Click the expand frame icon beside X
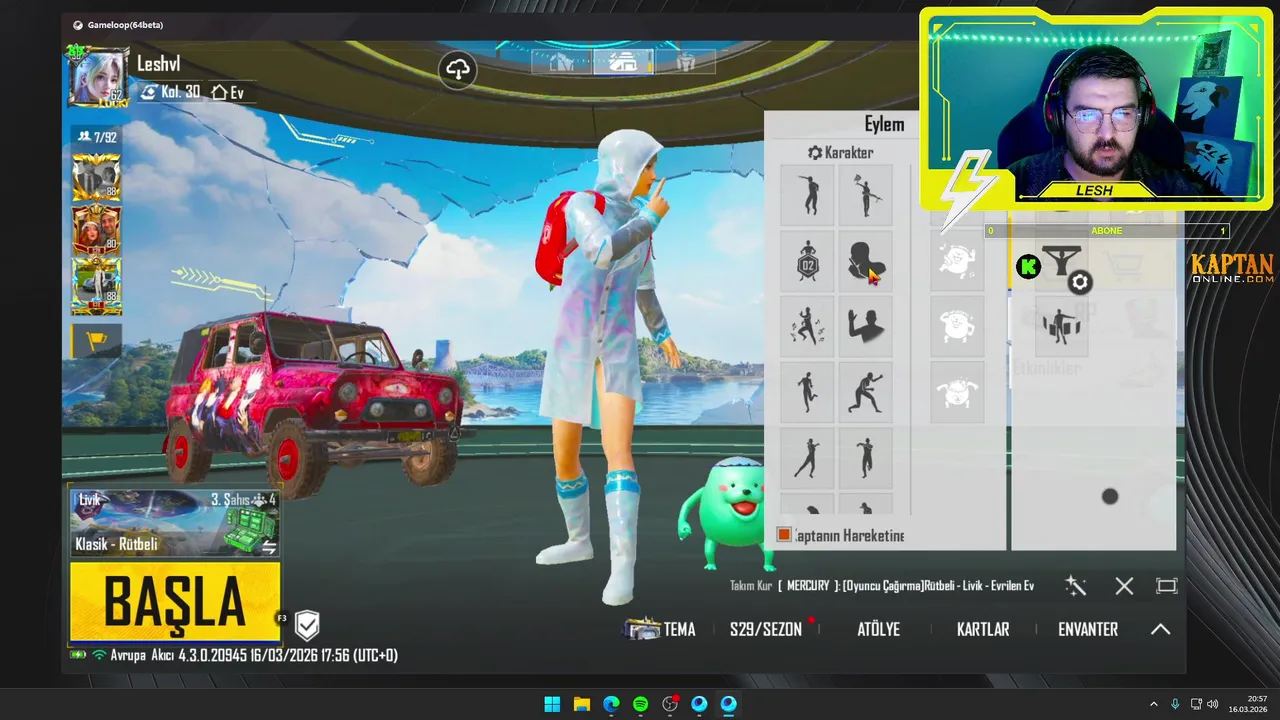This screenshot has width=1280, height=720. 1166,586
